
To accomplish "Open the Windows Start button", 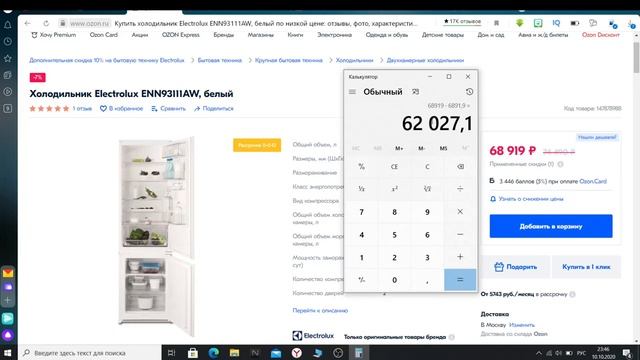I will [x=8, y=353].
